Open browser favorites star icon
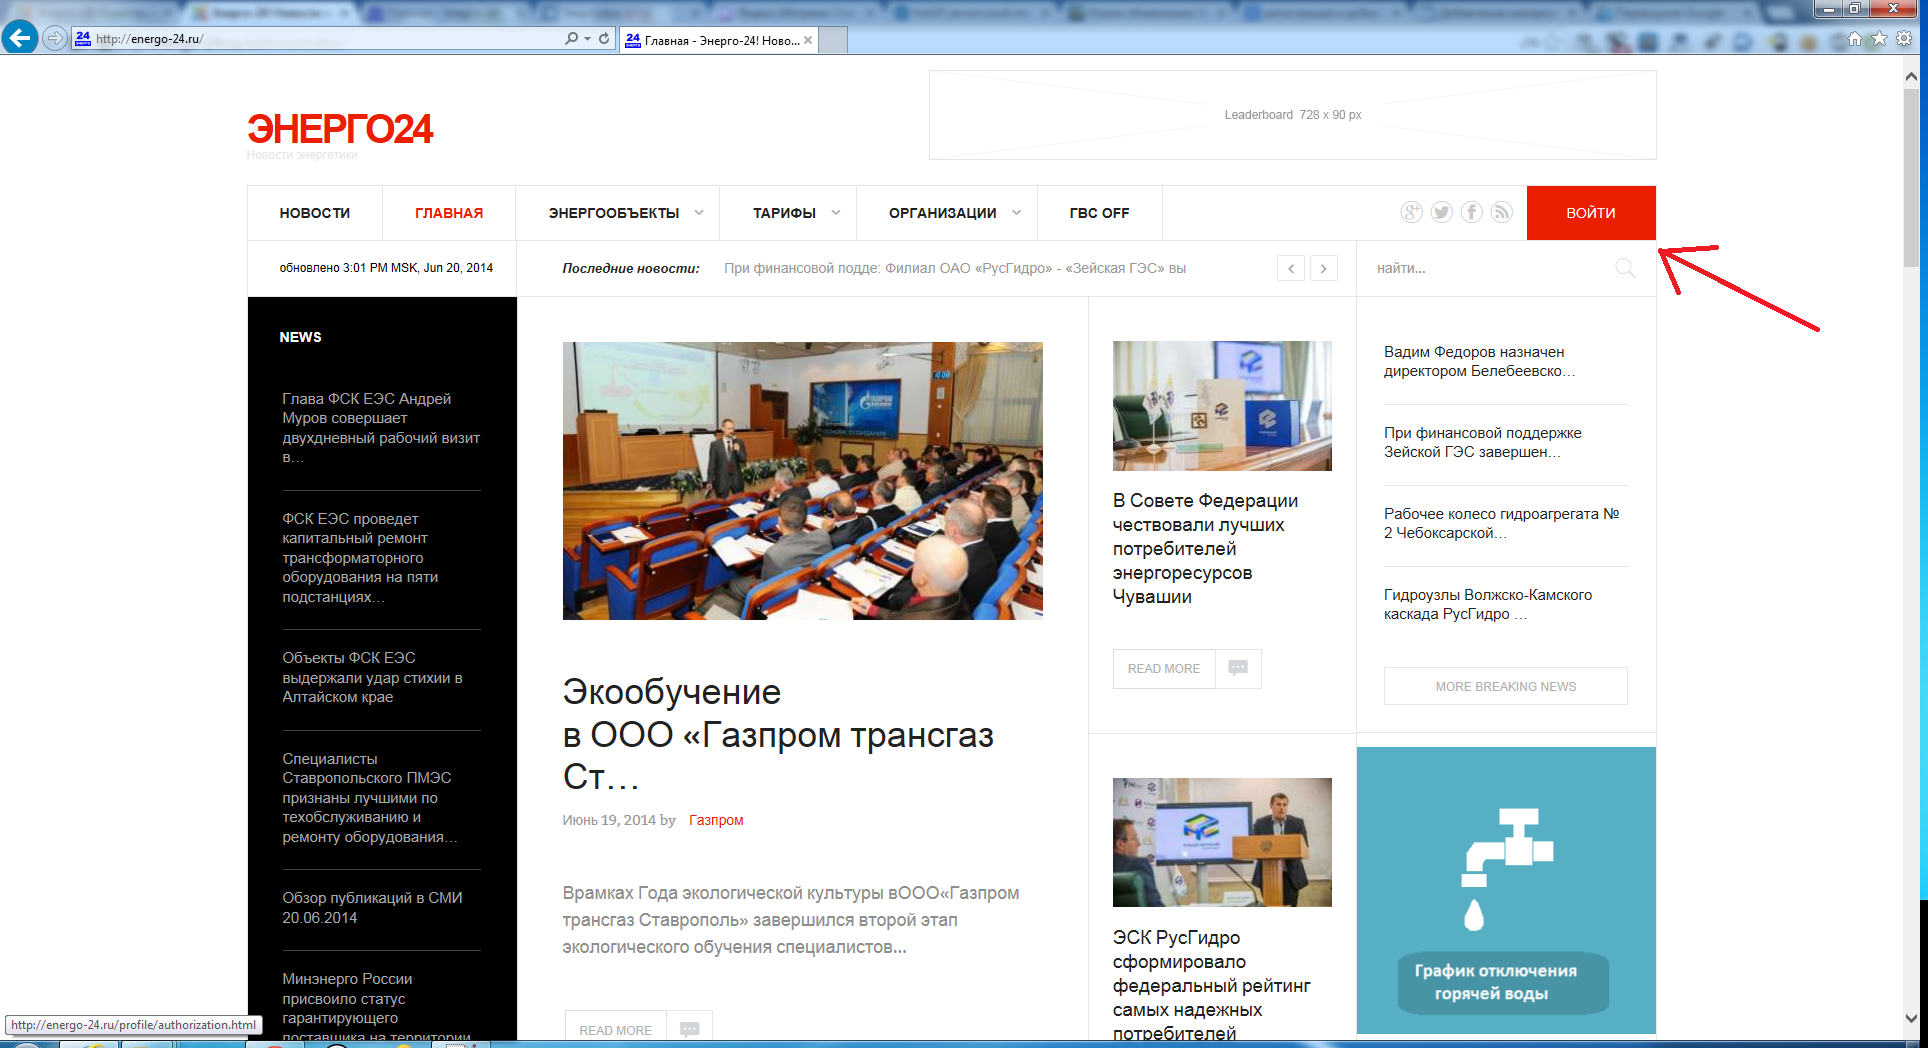Screen dimensions: 1928x1048 click(1879, 38)
